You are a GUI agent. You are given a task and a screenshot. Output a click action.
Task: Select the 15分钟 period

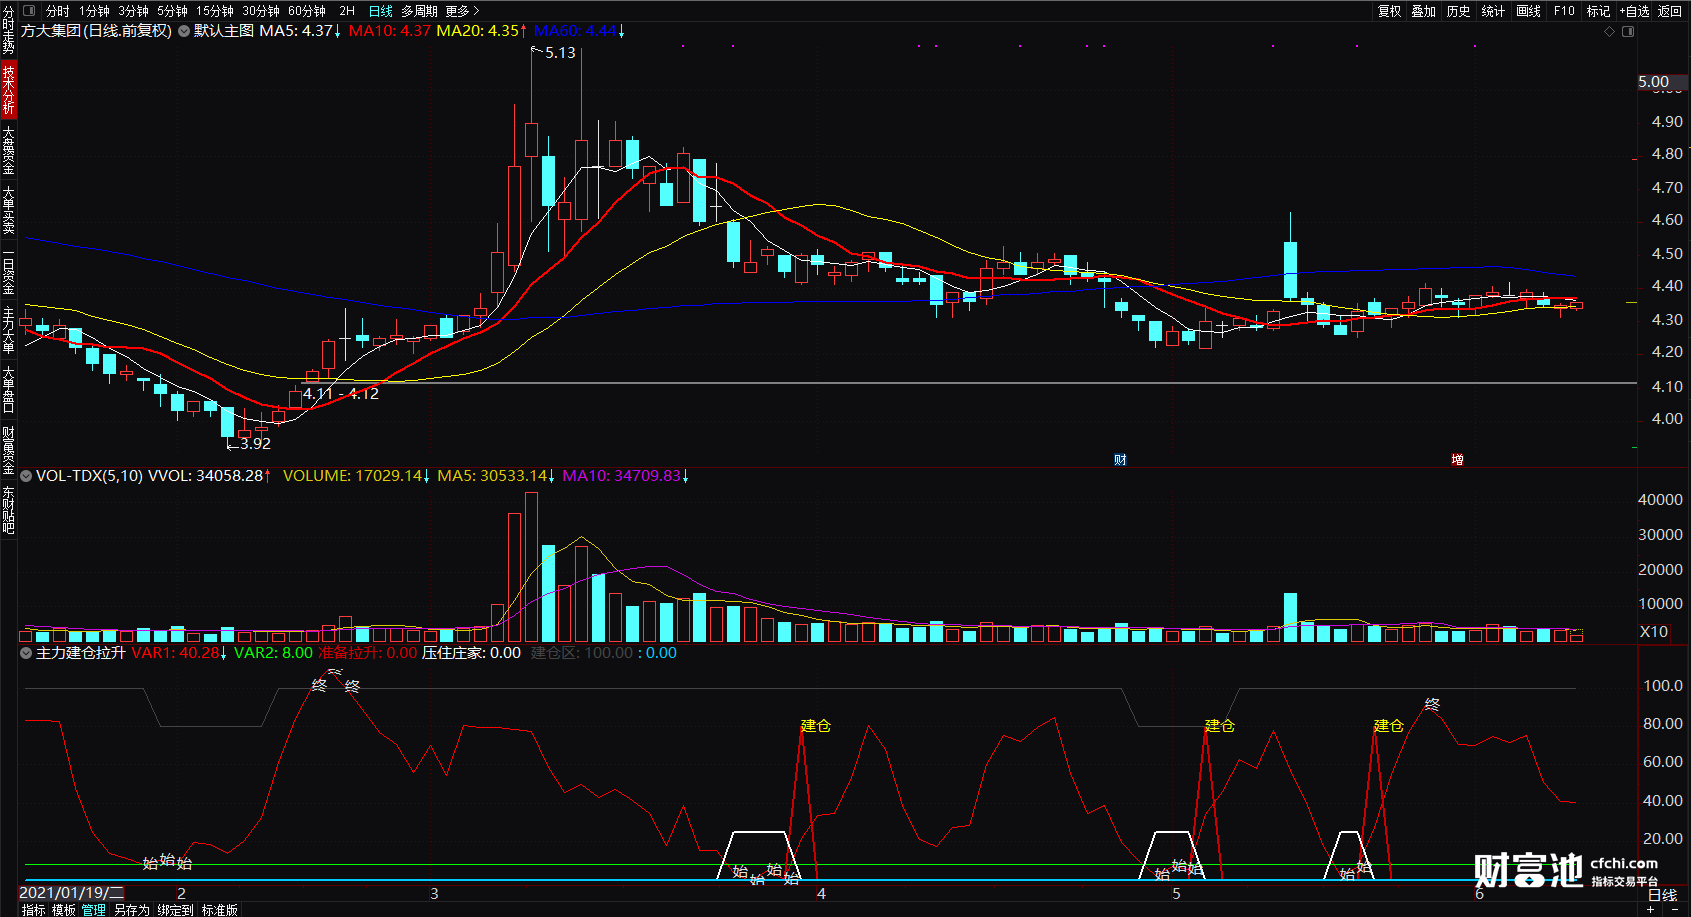tap(215, 11)
